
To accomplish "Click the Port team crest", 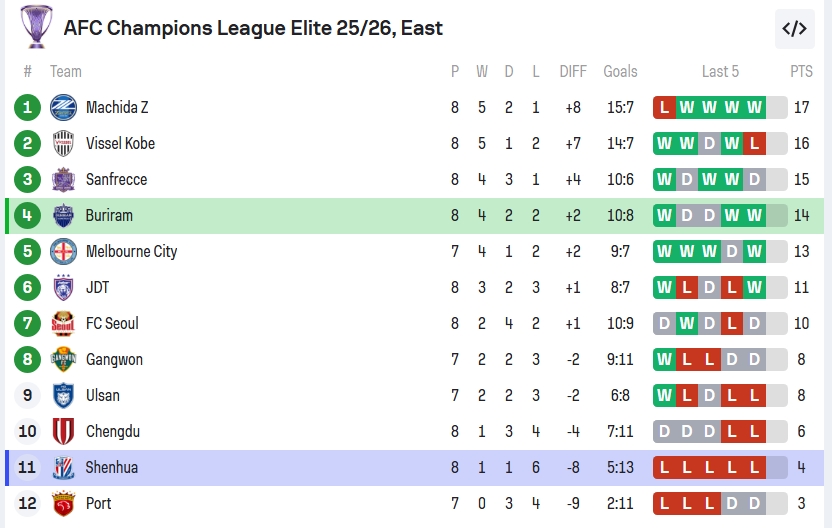I will coord(63,503).
